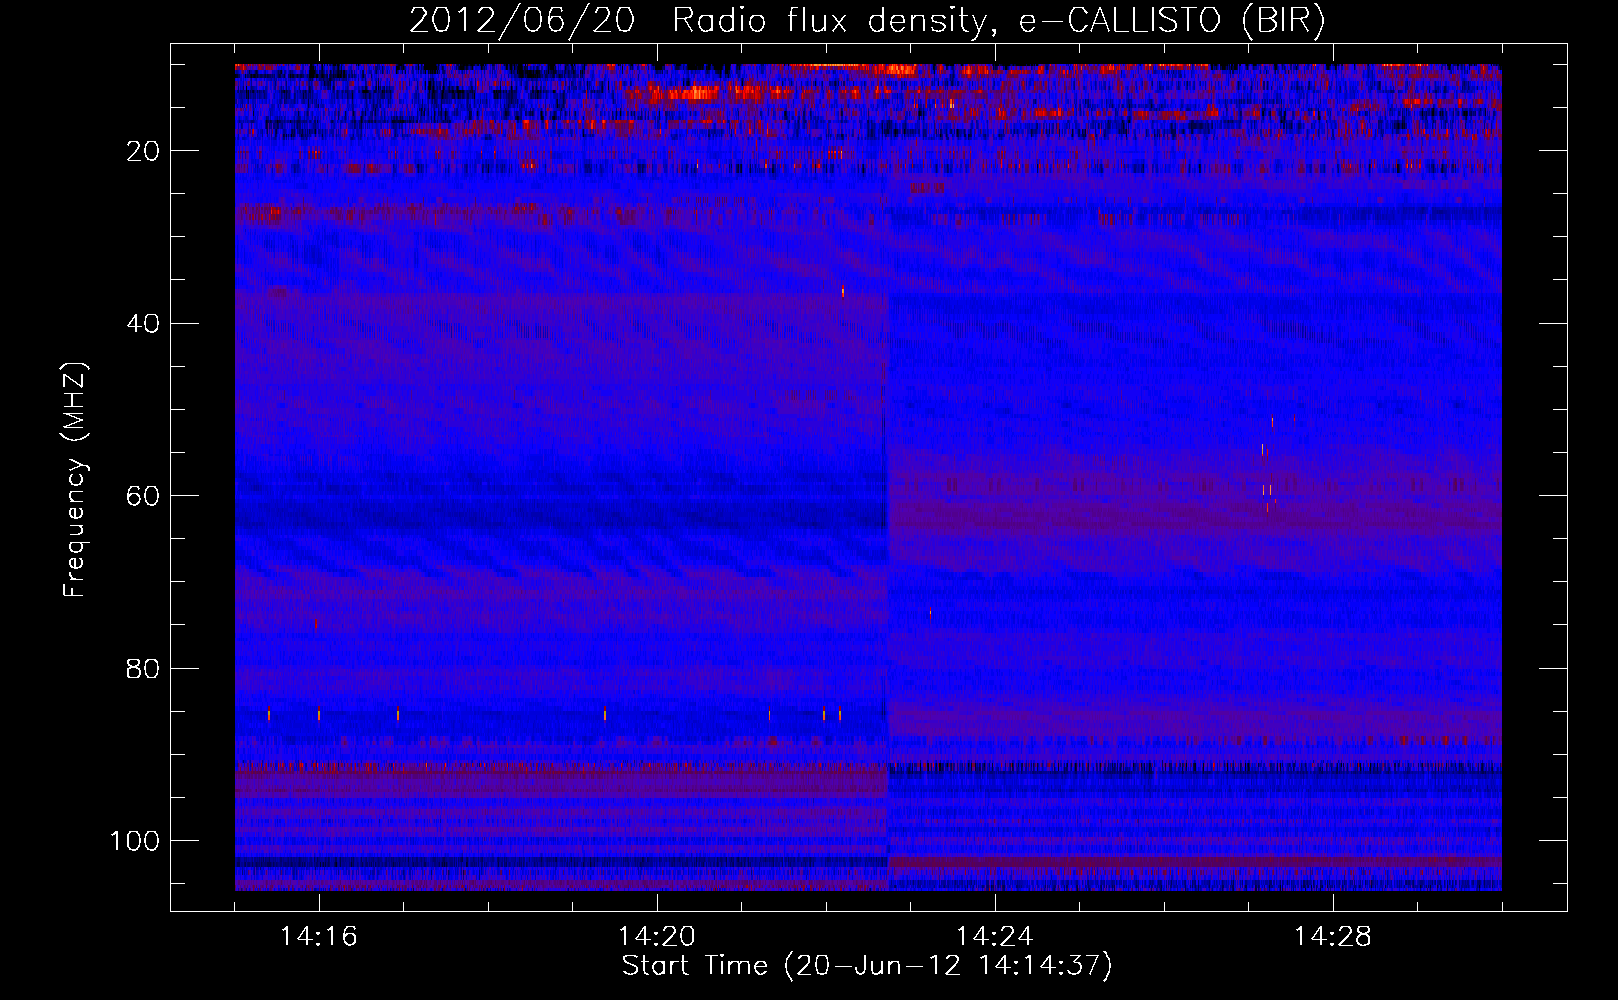Click the 14:28 time tick label
Screen dimensions: 1618x1000
[1333, 936]
